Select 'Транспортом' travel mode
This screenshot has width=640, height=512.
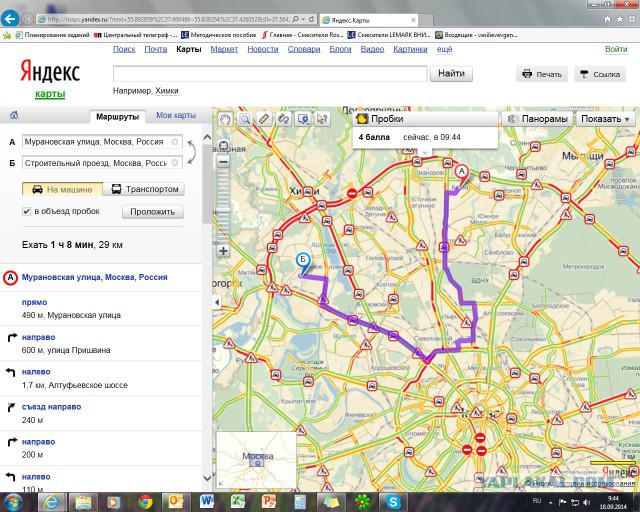click(144, 189)
